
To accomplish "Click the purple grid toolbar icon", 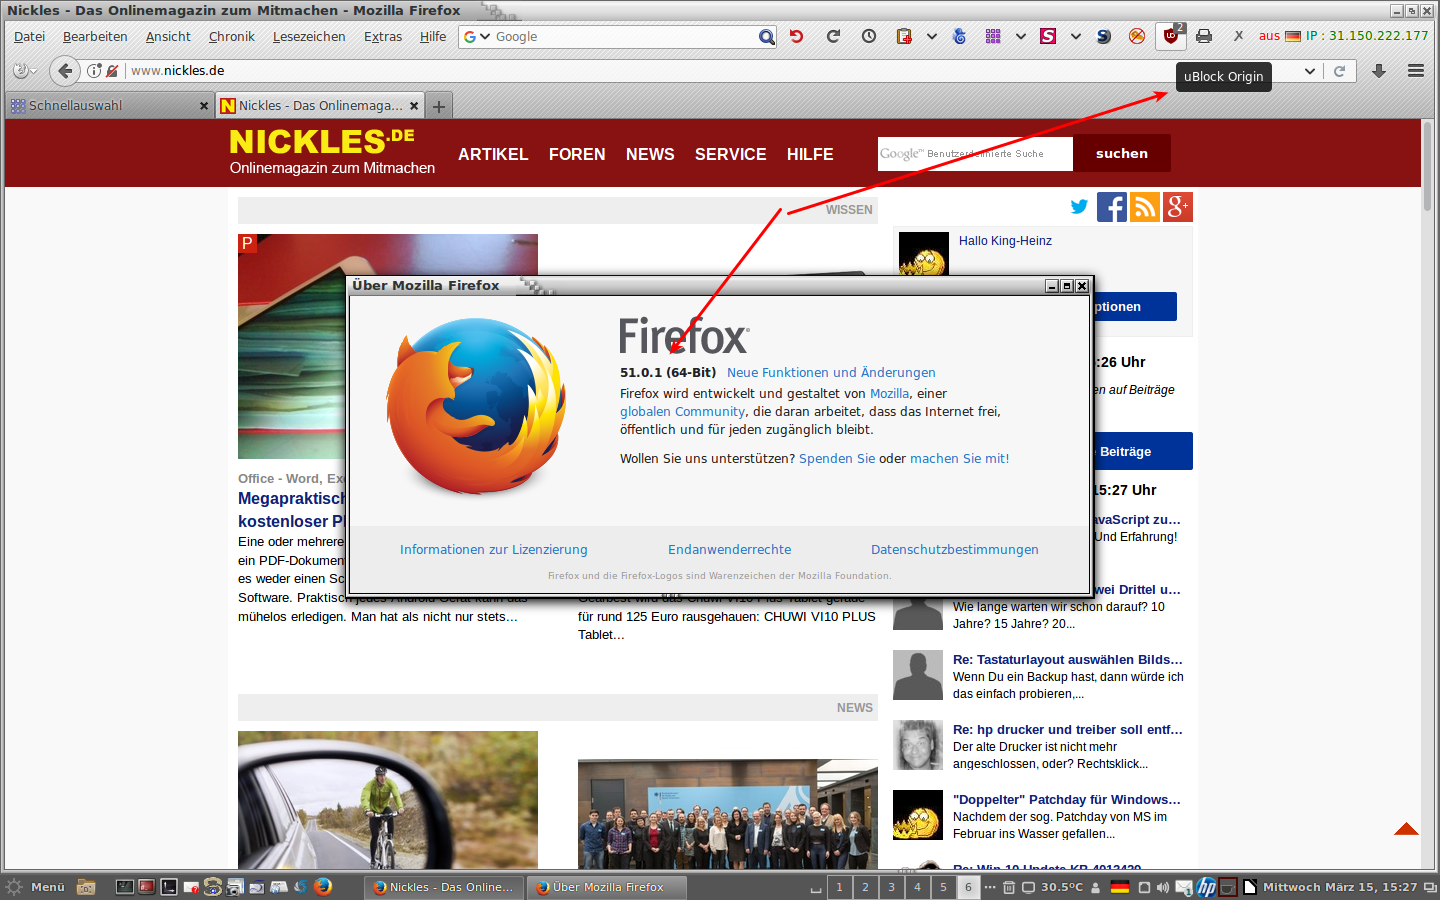I will click(x=993, y=36).
